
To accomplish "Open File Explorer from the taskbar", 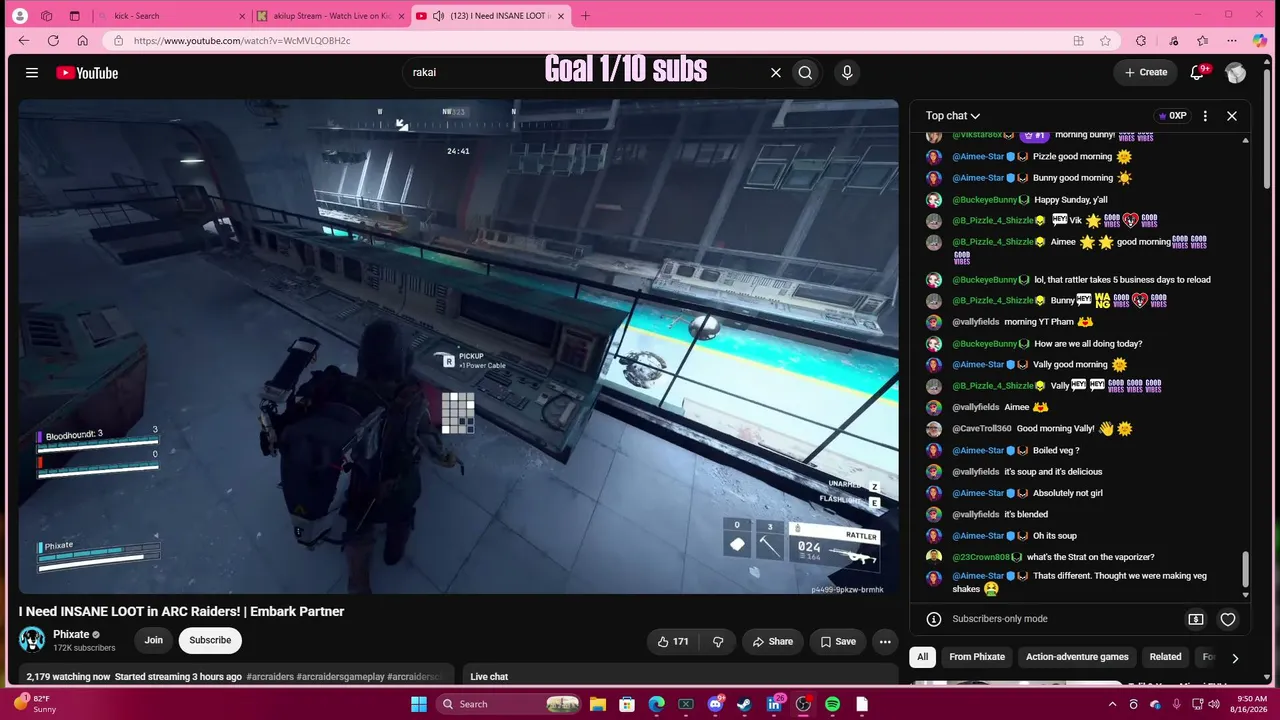I will 598,704.
